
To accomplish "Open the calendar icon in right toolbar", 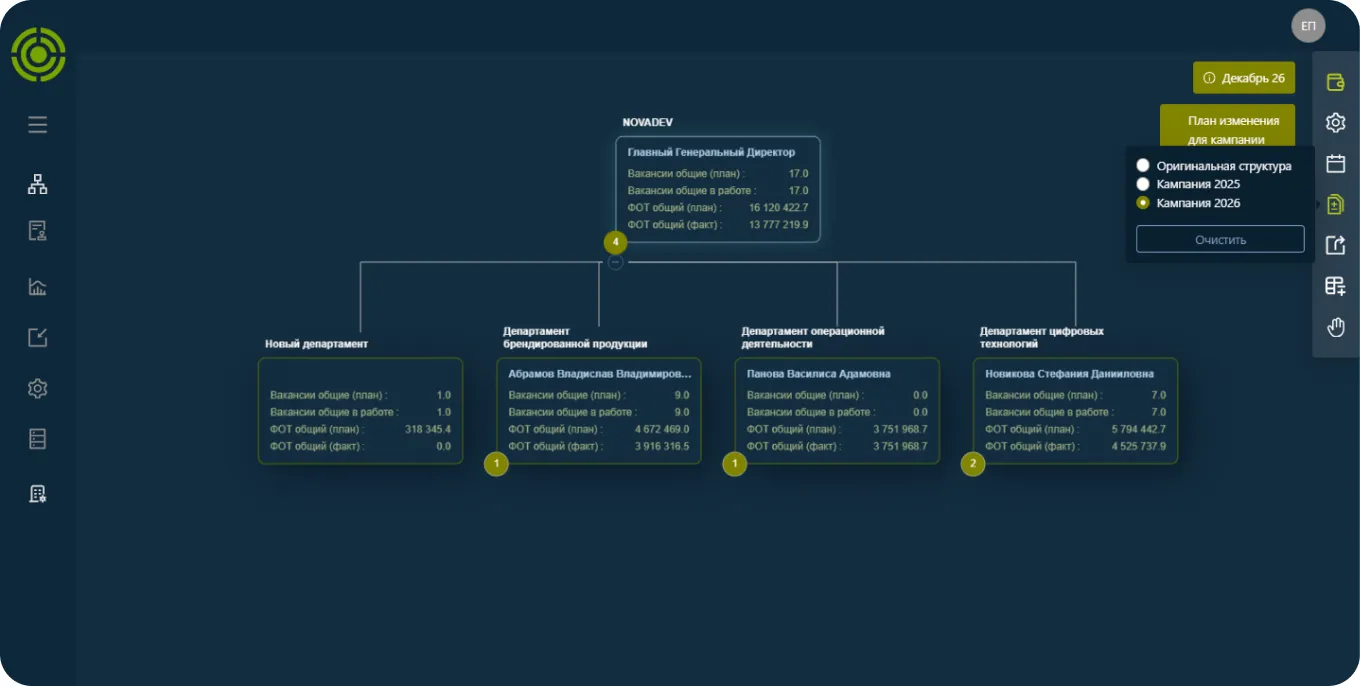I will [1335, 164].
